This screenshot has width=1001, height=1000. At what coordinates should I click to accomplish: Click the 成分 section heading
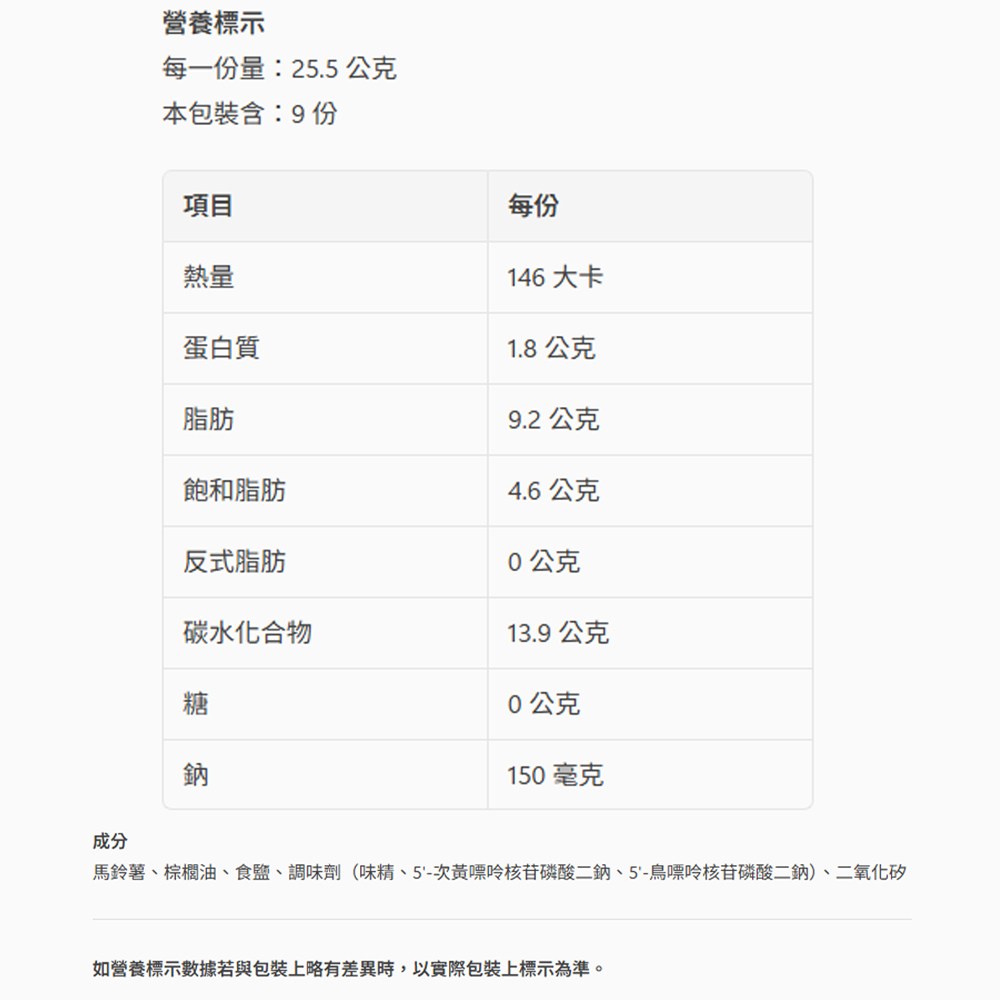(x=110, y=841)
